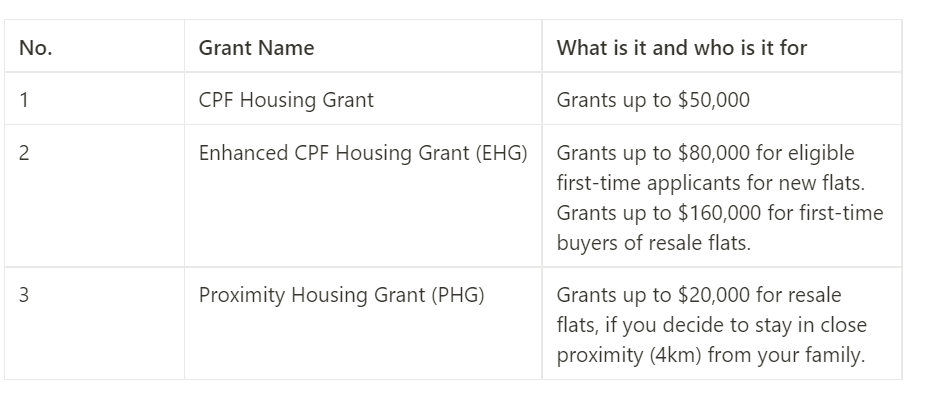Click the "(EHG)" abbreviation text
This screenshot has height=393, width=930.
coord(501,153)
